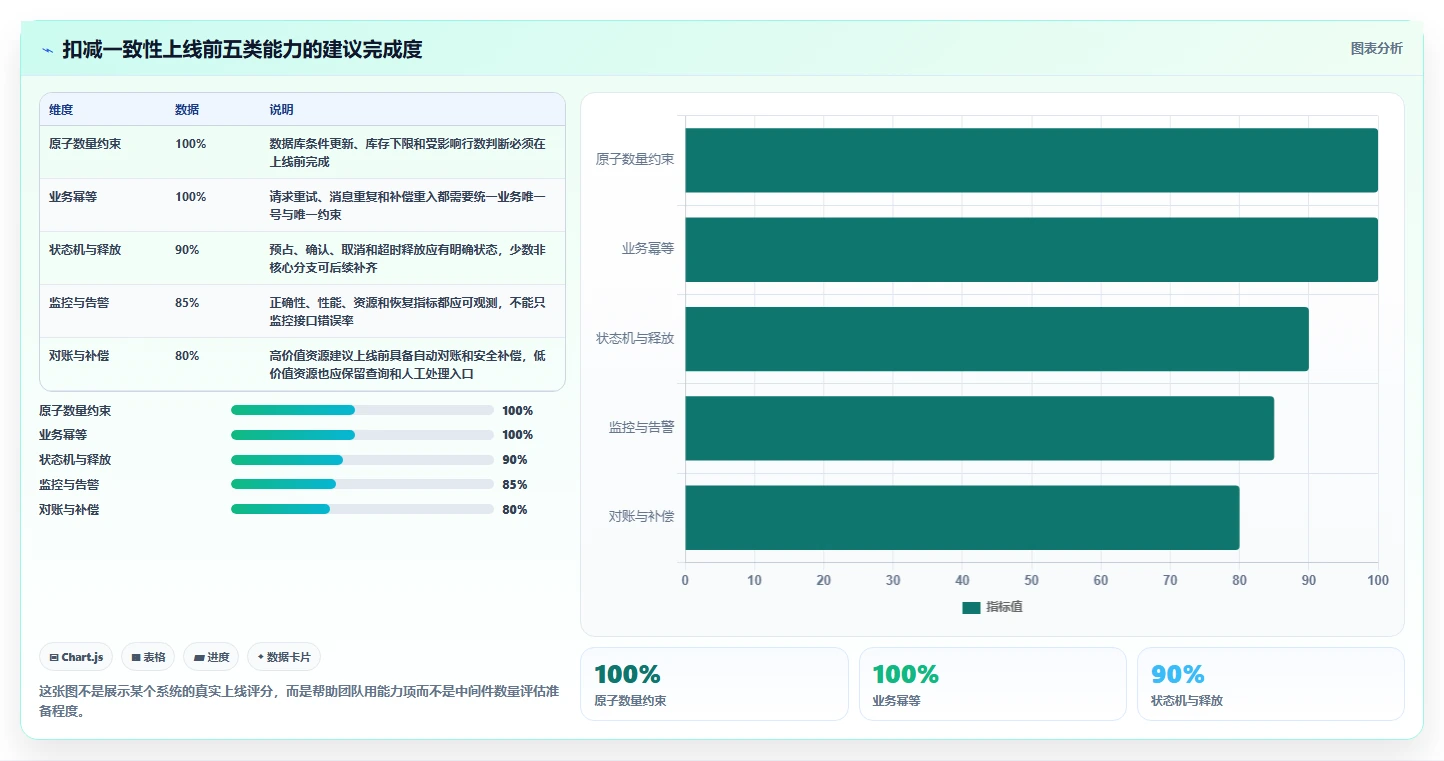Click the 原子数量约束 y-axis label
Viewport: 1444px width, 761px height.
point(635,159)
